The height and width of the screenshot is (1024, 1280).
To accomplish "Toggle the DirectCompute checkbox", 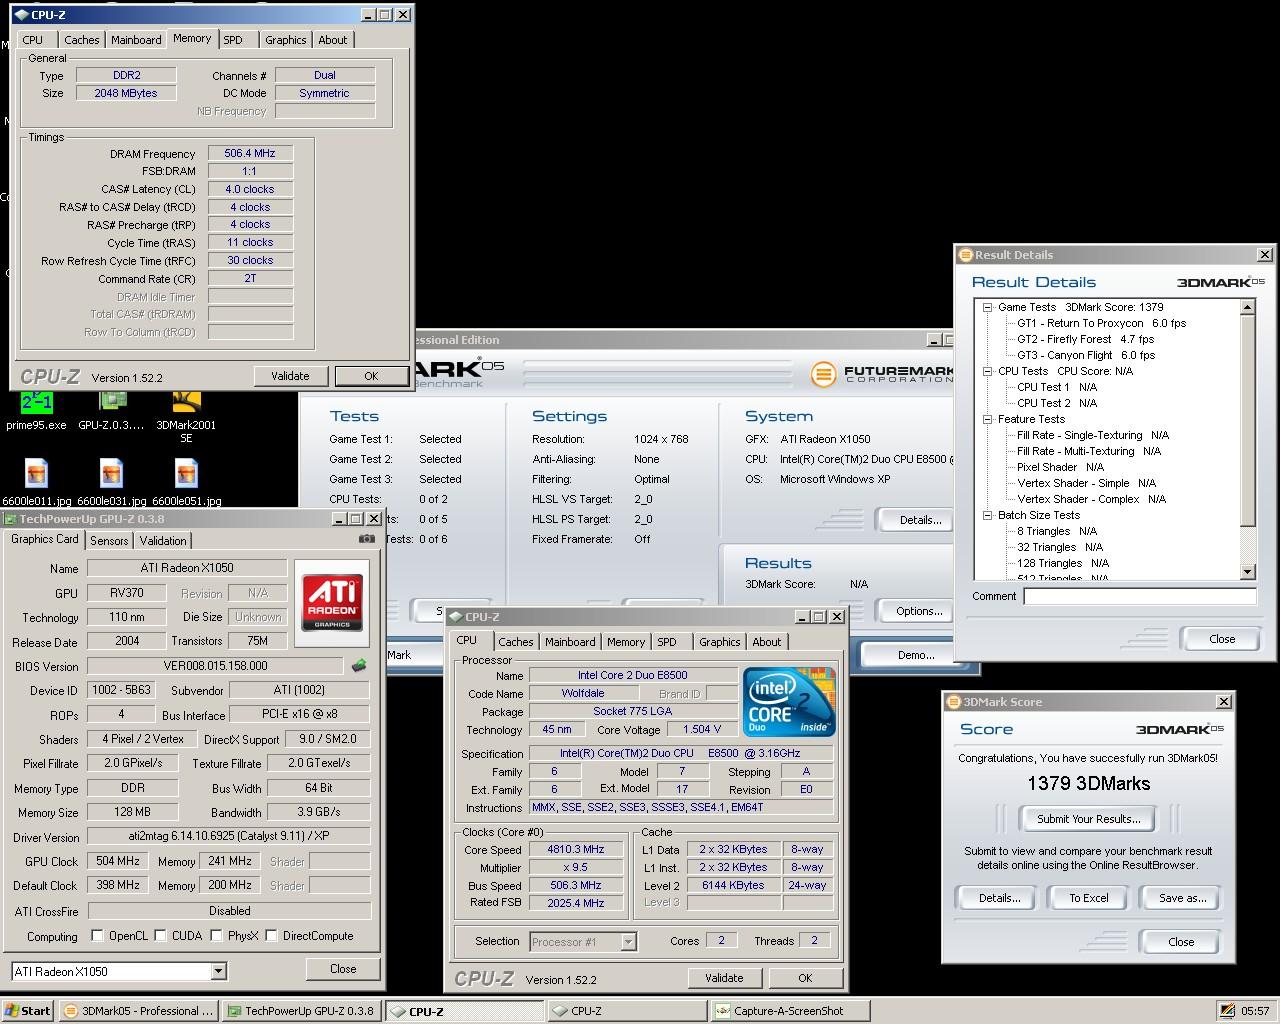I will [x=271, y=936].
